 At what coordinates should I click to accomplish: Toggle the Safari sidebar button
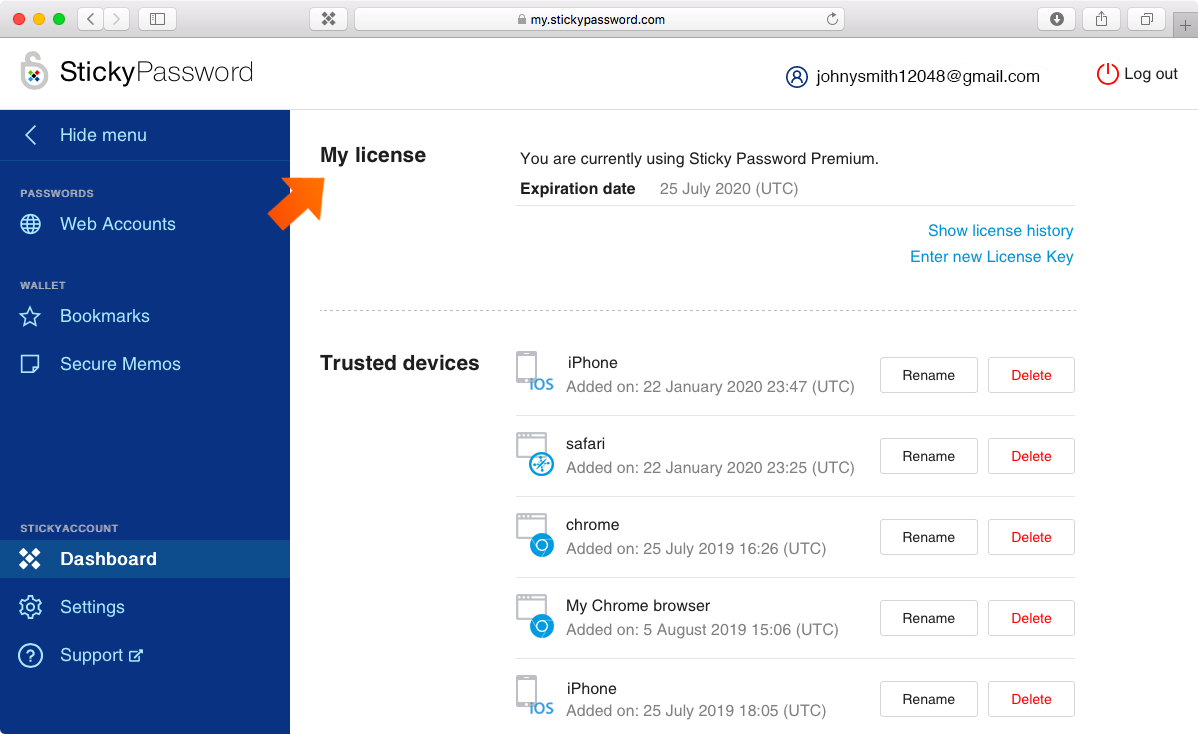(x=157, y=19)
